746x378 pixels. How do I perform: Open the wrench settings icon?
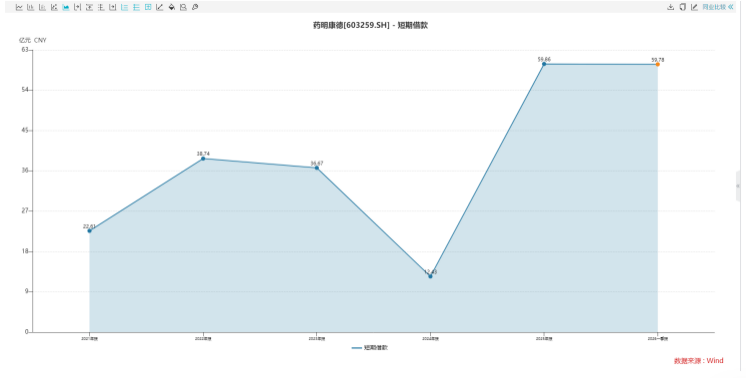[195, 7]
